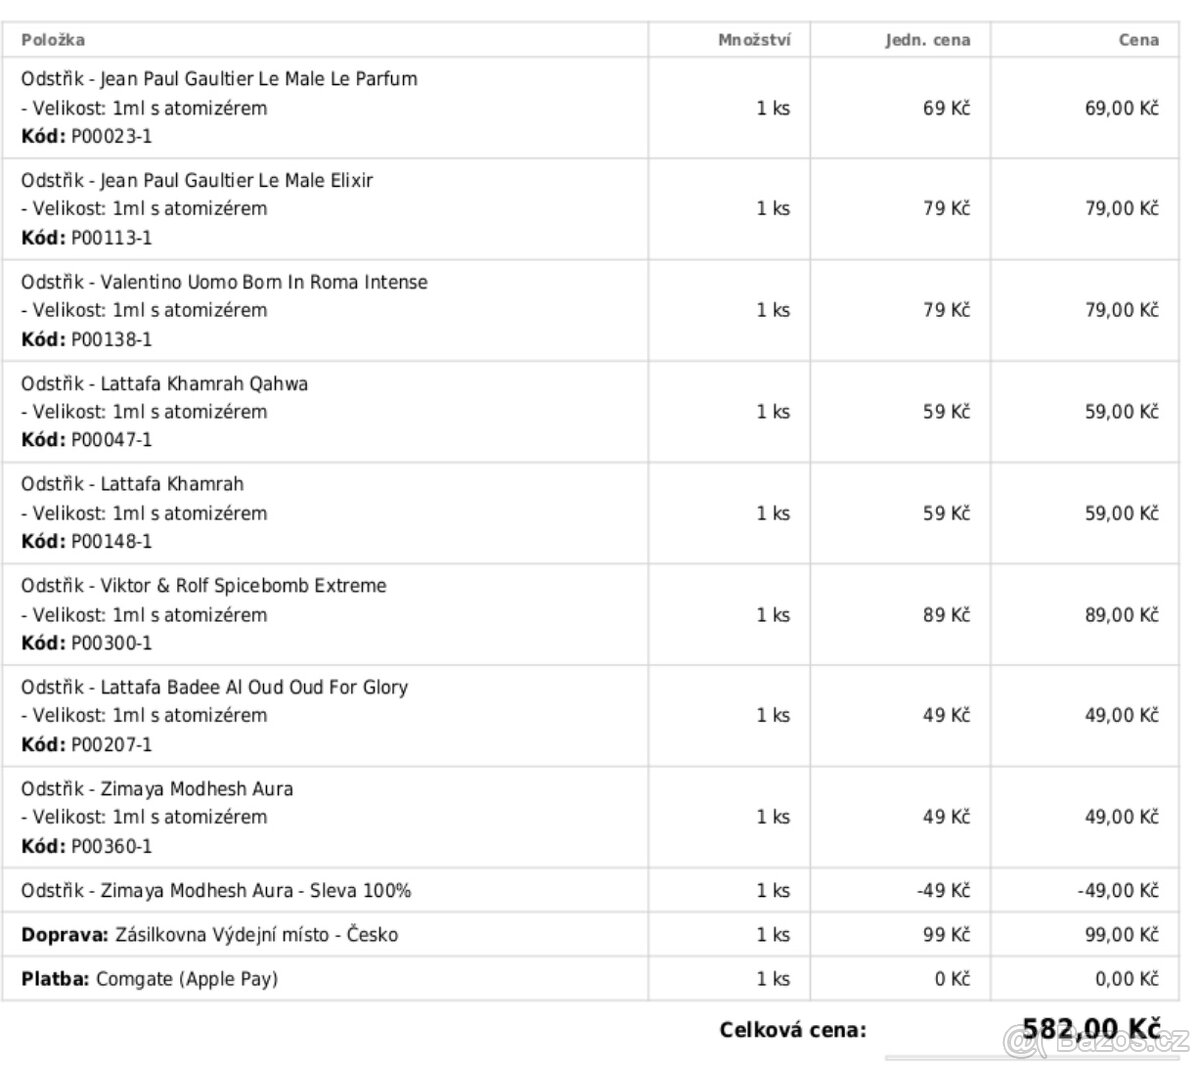
Task: Click product code P00360-1
Action: (111, 846)
